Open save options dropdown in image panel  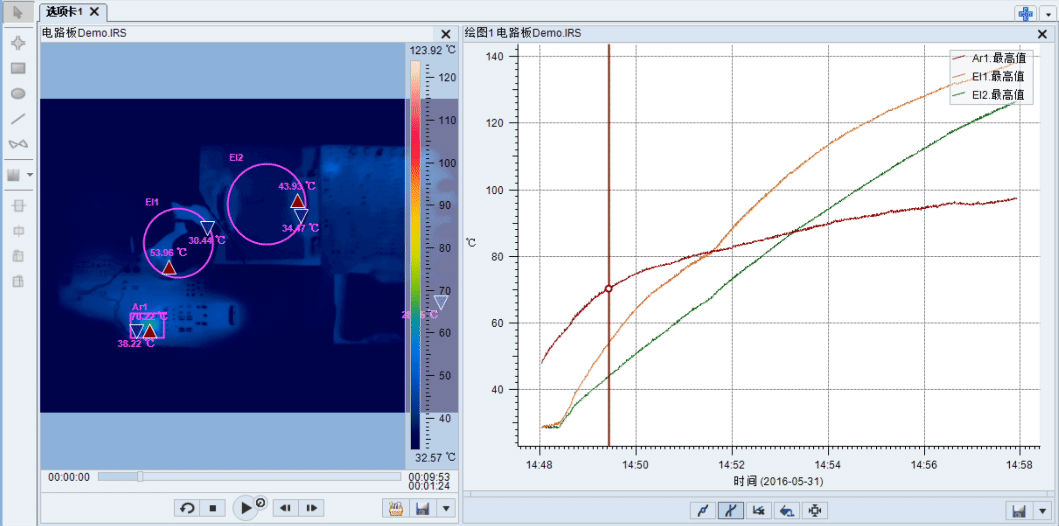[x=445, y=508]
